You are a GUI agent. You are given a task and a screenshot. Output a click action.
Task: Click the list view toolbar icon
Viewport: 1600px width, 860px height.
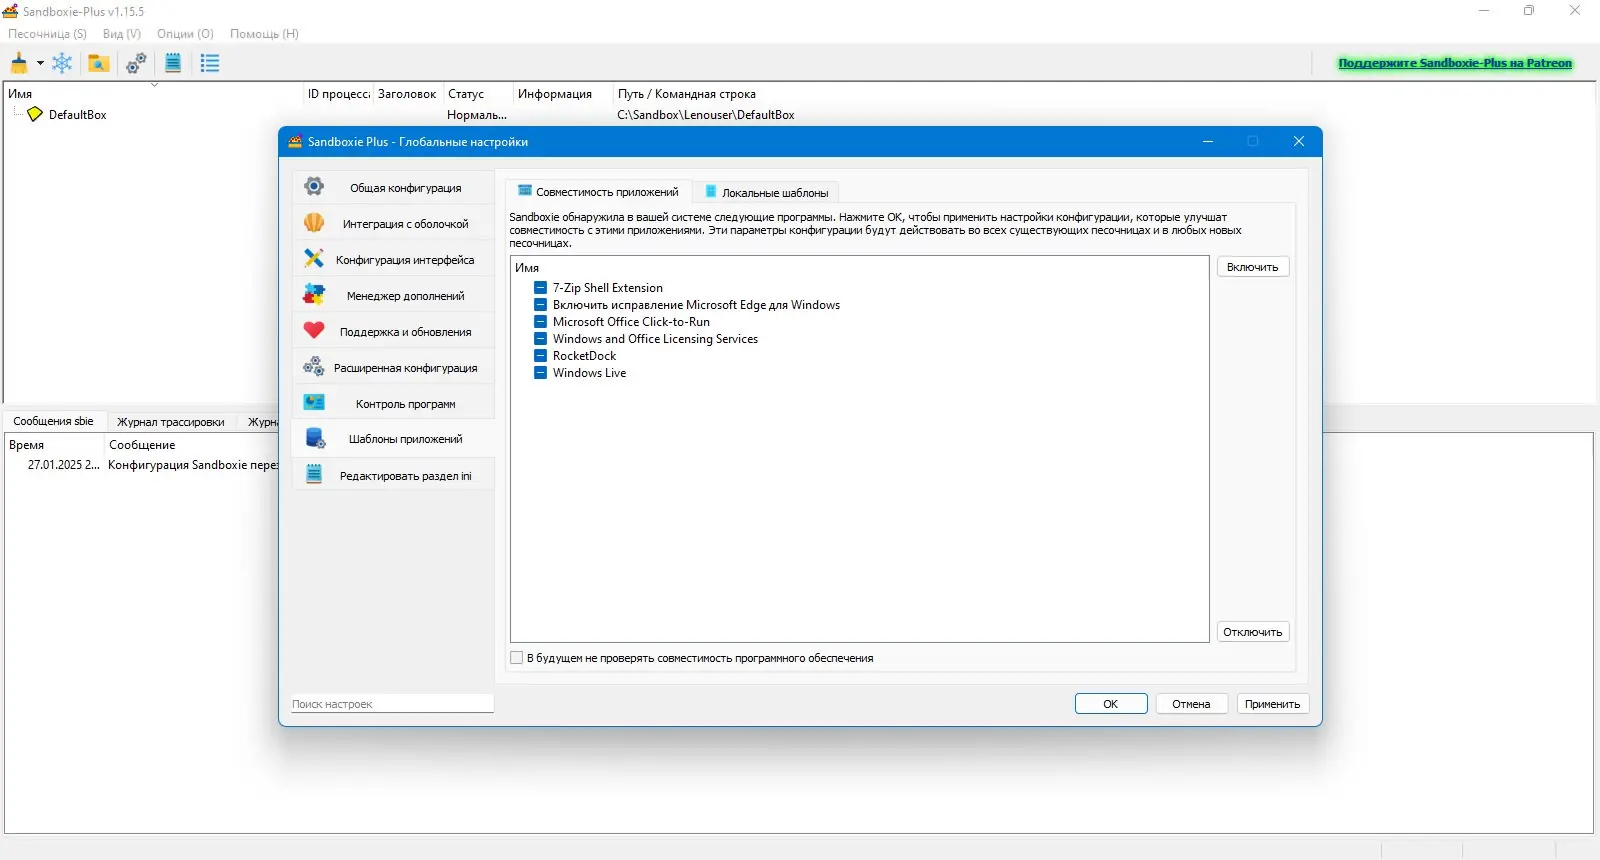coord(210,63)
